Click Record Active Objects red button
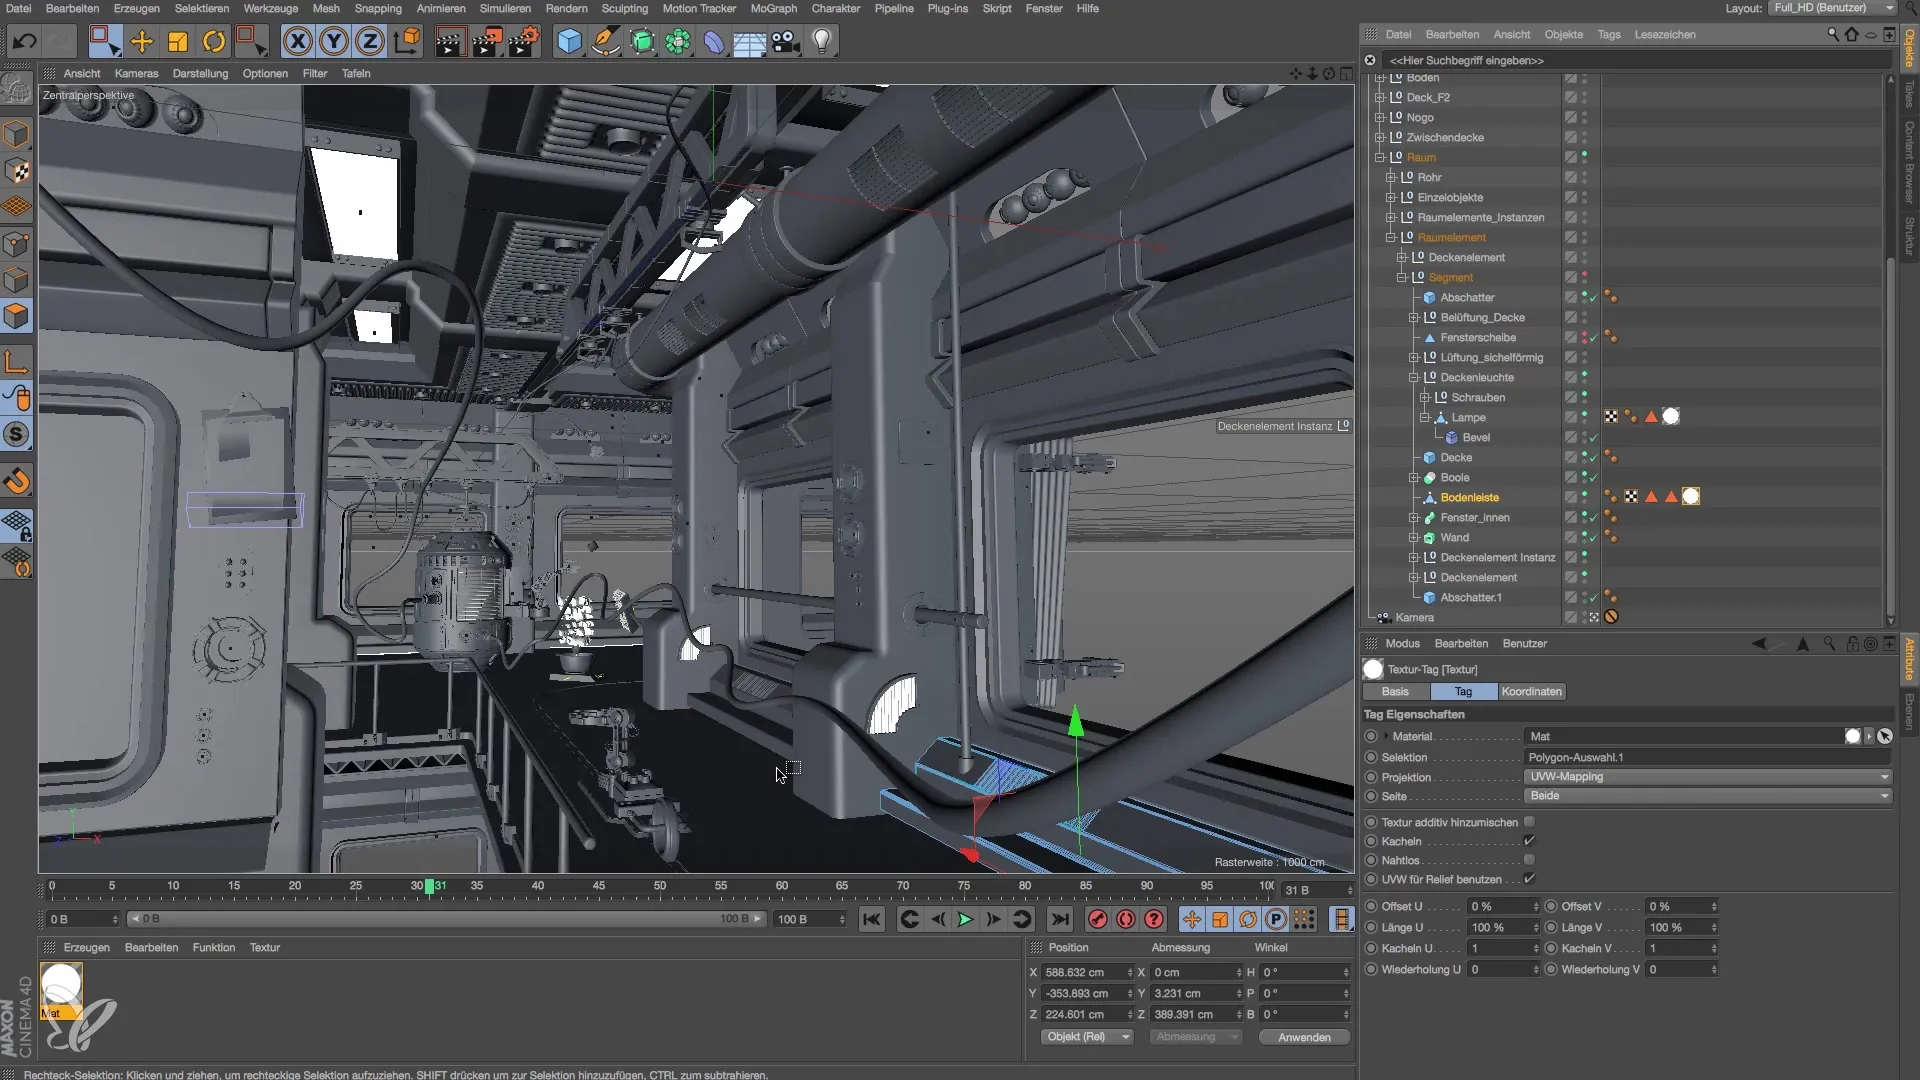The image size is (1920, 1080). coord(1098,919)
